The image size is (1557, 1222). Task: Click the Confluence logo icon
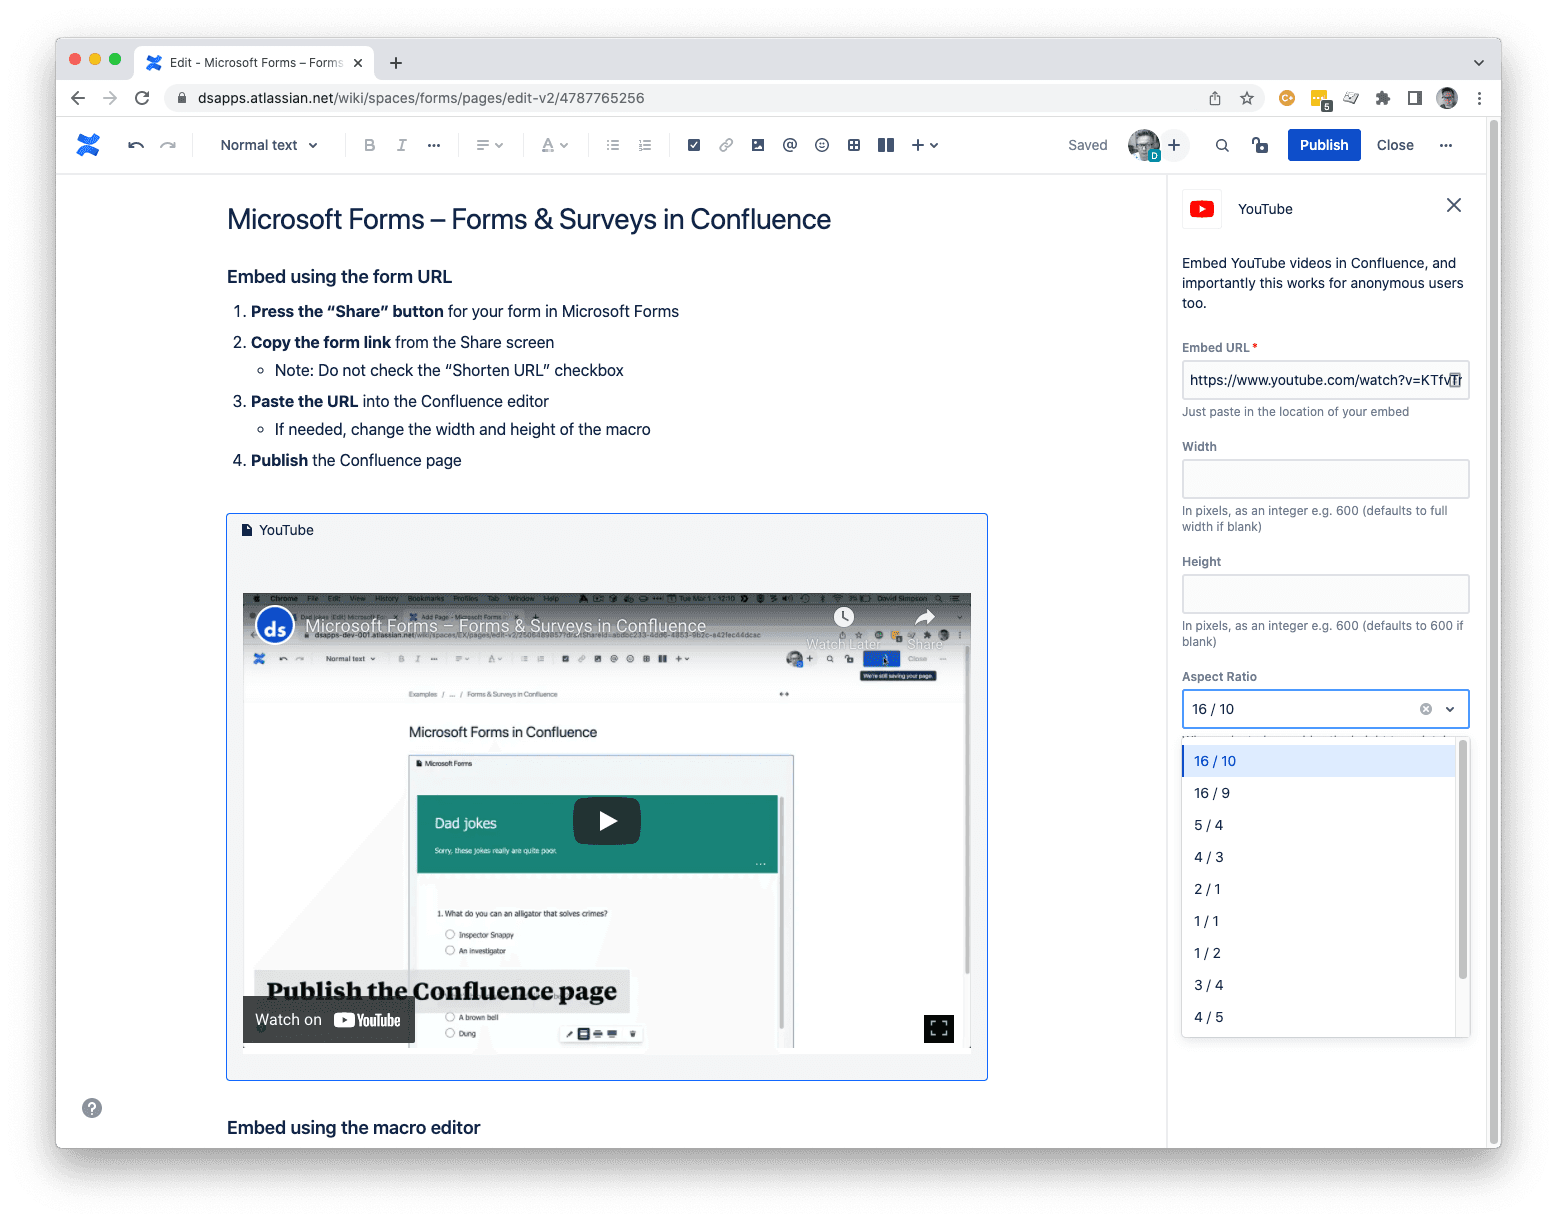(x=88, y=145)
